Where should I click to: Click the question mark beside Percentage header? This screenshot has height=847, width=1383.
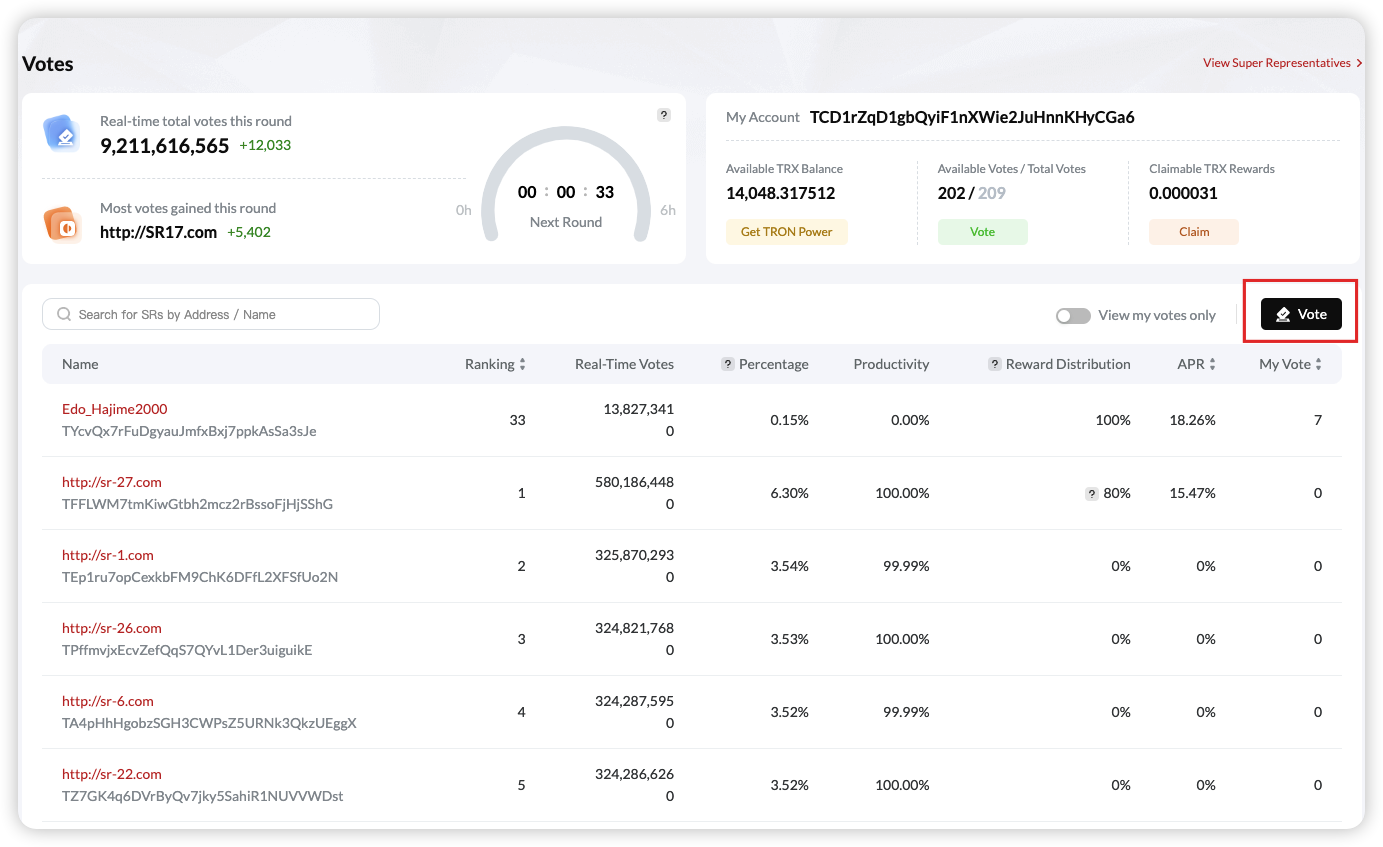point(728,364)
